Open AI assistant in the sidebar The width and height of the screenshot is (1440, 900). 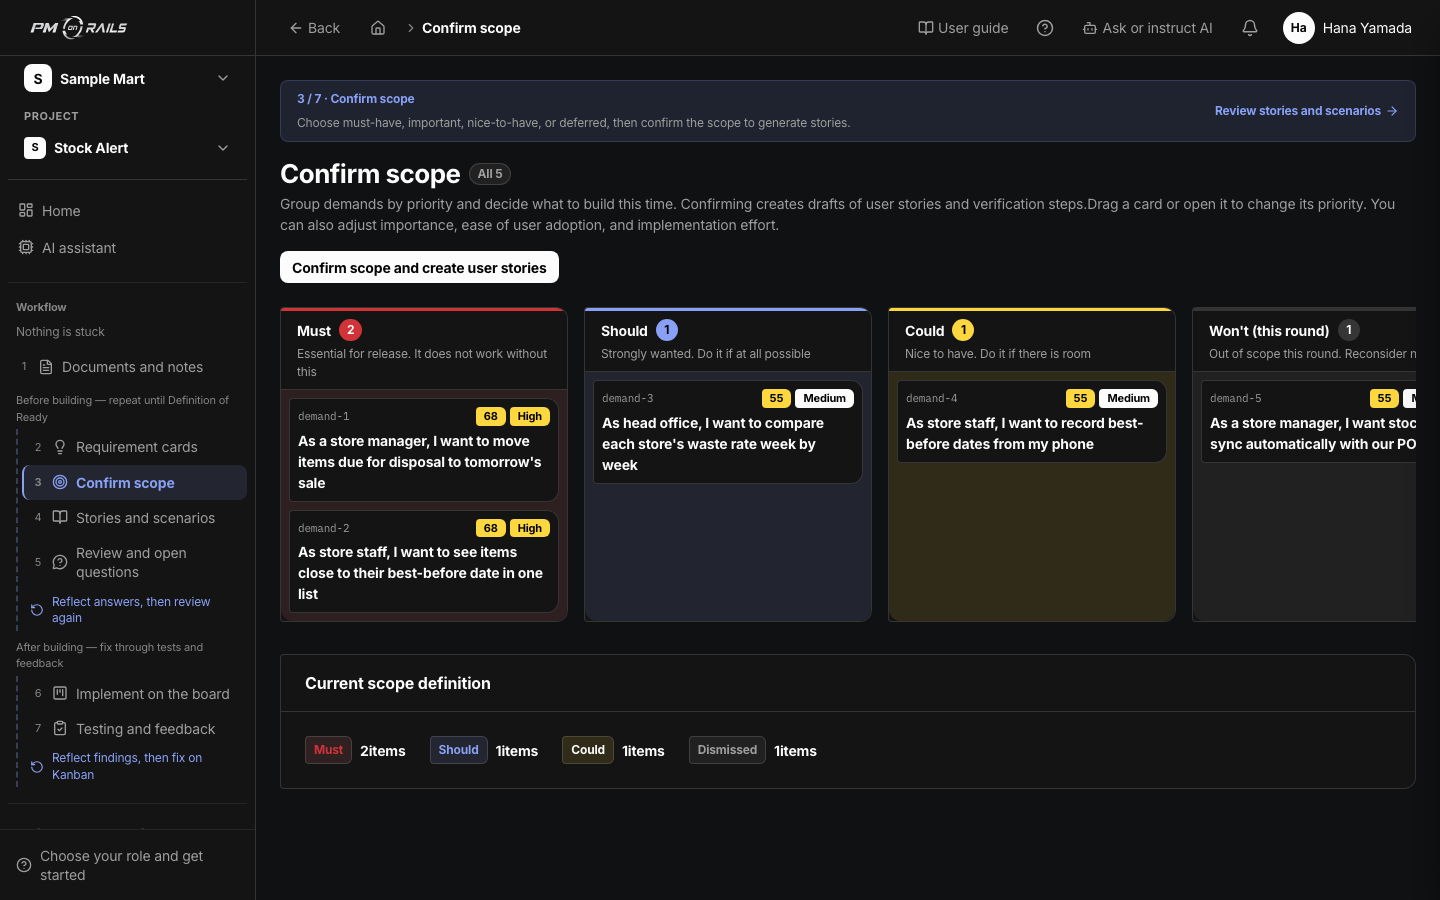(x=127, y=248)
